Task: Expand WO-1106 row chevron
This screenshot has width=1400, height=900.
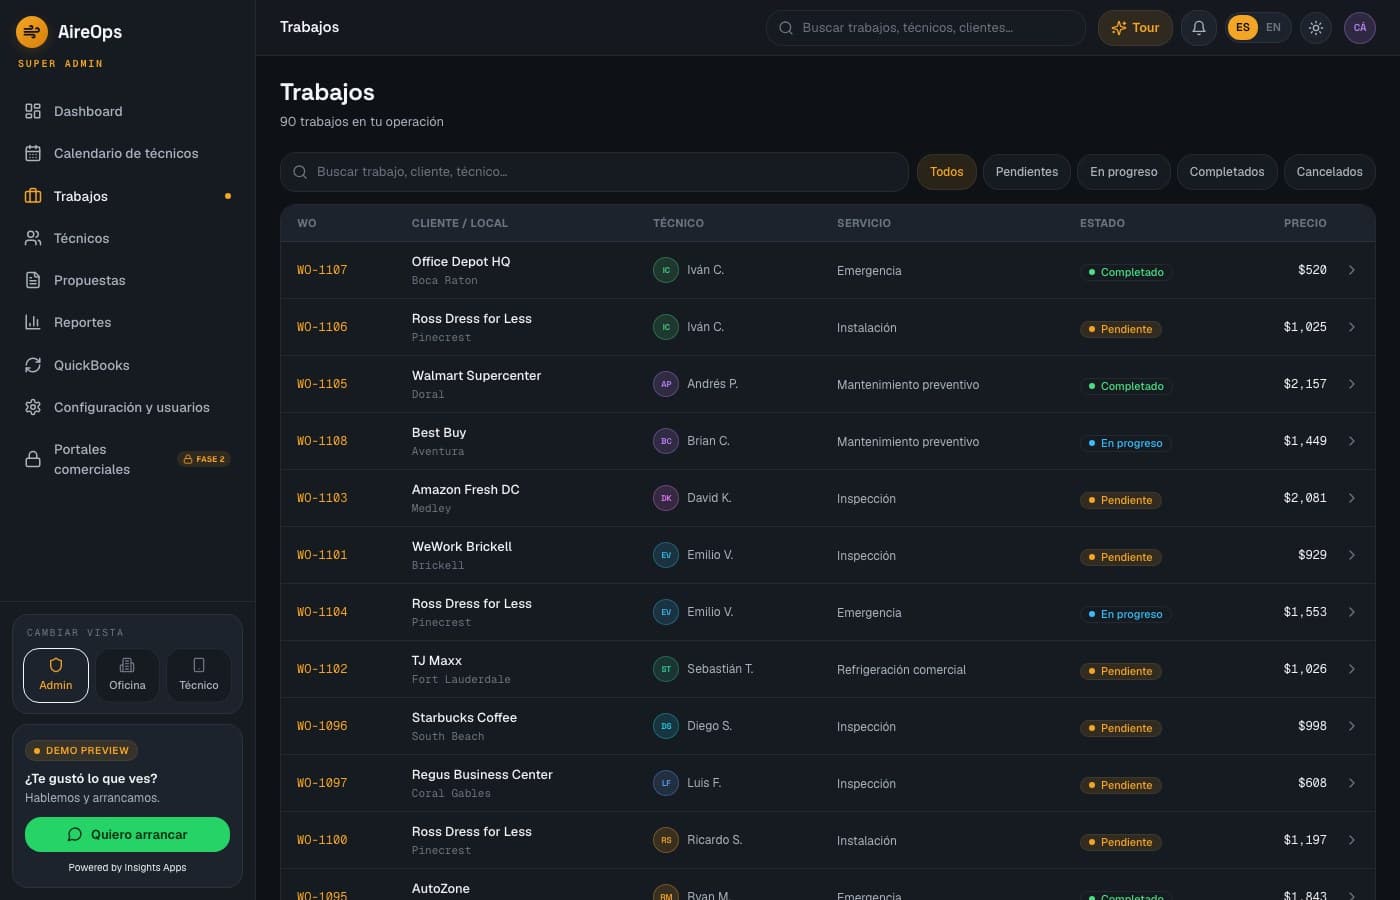Action: pos(1352,327)
